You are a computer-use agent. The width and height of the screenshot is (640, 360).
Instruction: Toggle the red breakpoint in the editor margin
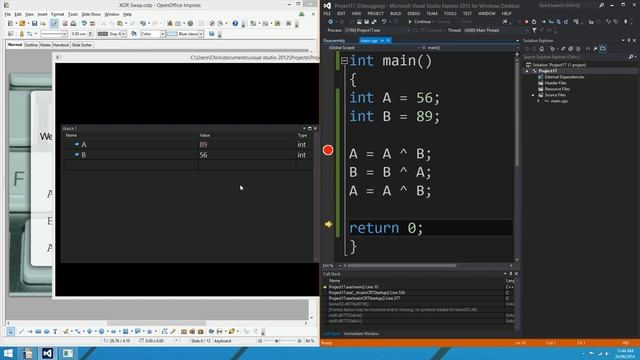tap(328, 150)
